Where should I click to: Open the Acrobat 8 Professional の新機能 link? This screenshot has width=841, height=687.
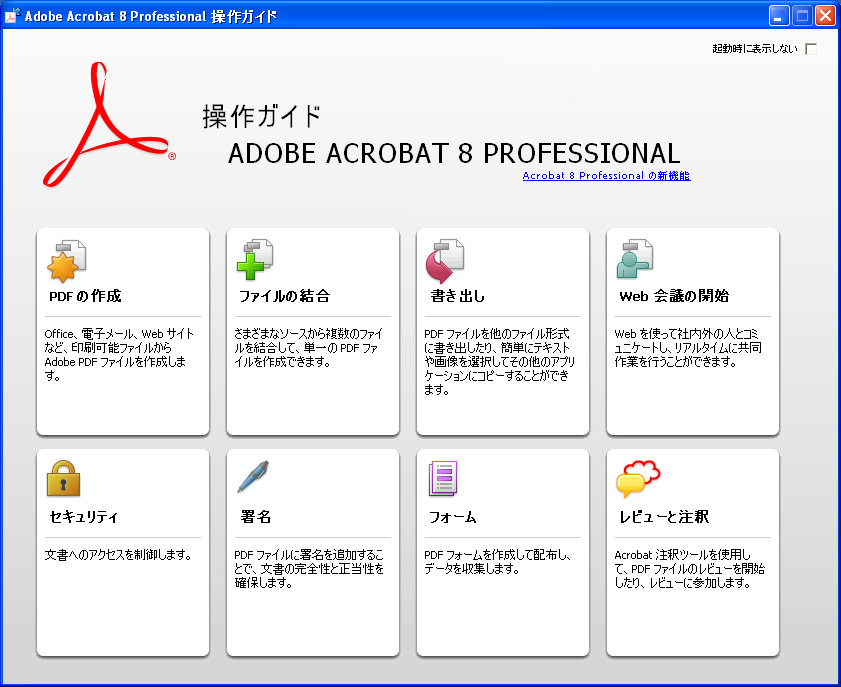click(607, 175)
